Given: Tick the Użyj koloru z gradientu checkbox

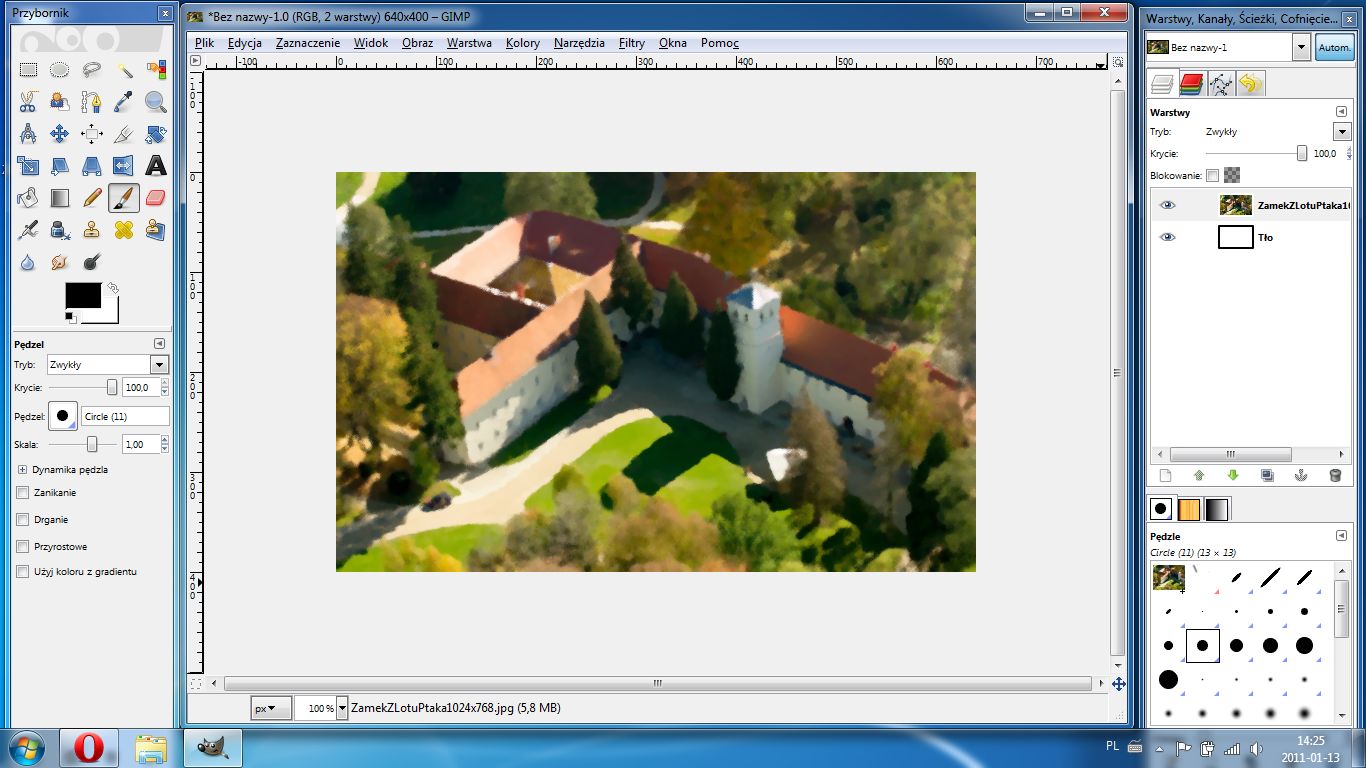Looking at the screenshot, I should 23,572.
